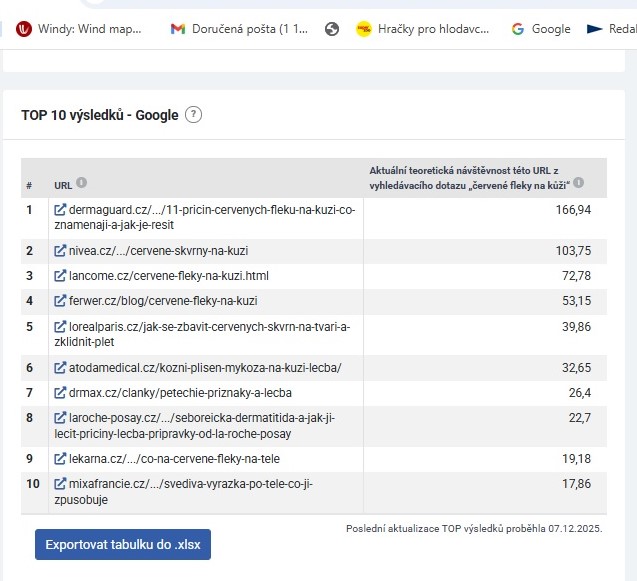Click the globe icon bookmark in bookmarks bar
Image resolution: width=637 pixels, height=581 pixels.
pyautogui.click(x=332, y=29)
